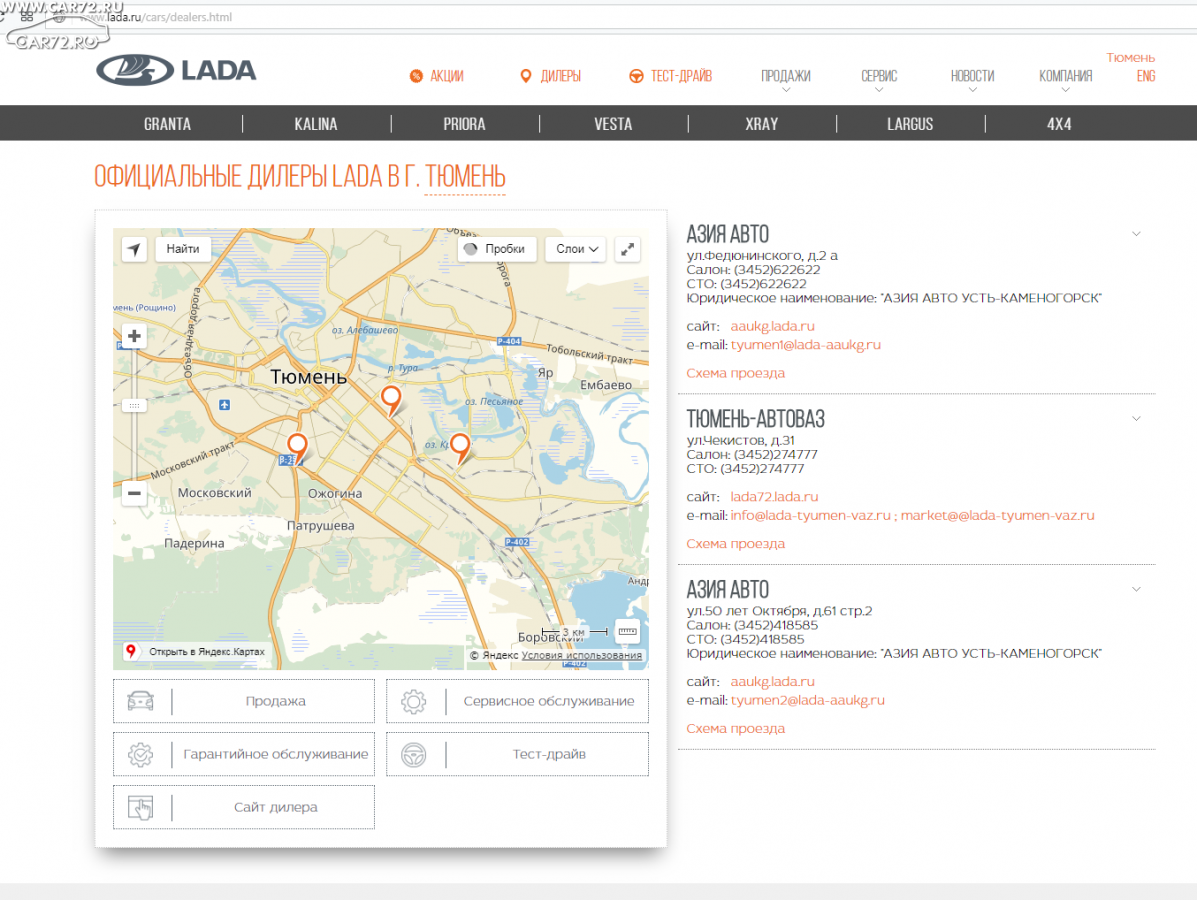The width and height of the screenshot is (1197, 900).
Task: Click the Сайт дилера pointer icon
Action: tap(140, 807)
